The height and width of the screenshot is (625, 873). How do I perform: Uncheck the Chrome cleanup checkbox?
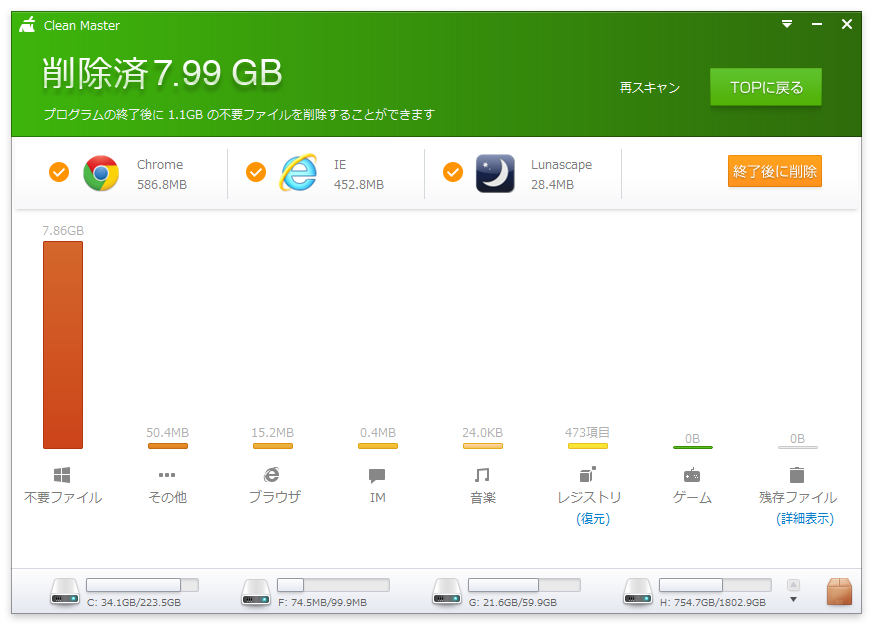[x=58, y=171]
